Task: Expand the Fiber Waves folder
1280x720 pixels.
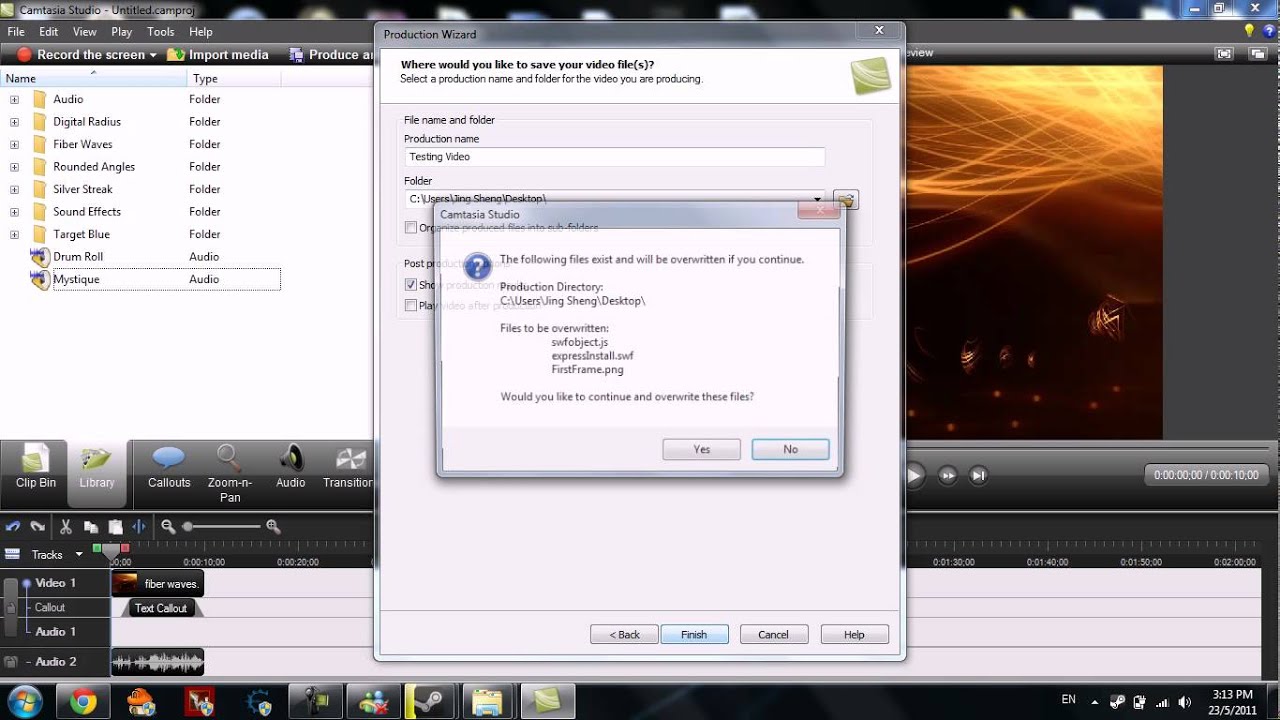Action: 14,144
